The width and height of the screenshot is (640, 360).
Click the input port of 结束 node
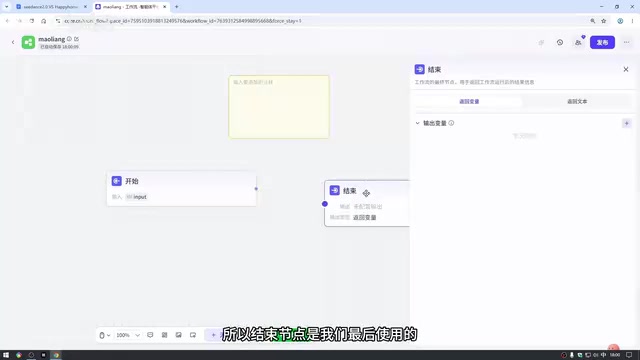tap(324, 204)
